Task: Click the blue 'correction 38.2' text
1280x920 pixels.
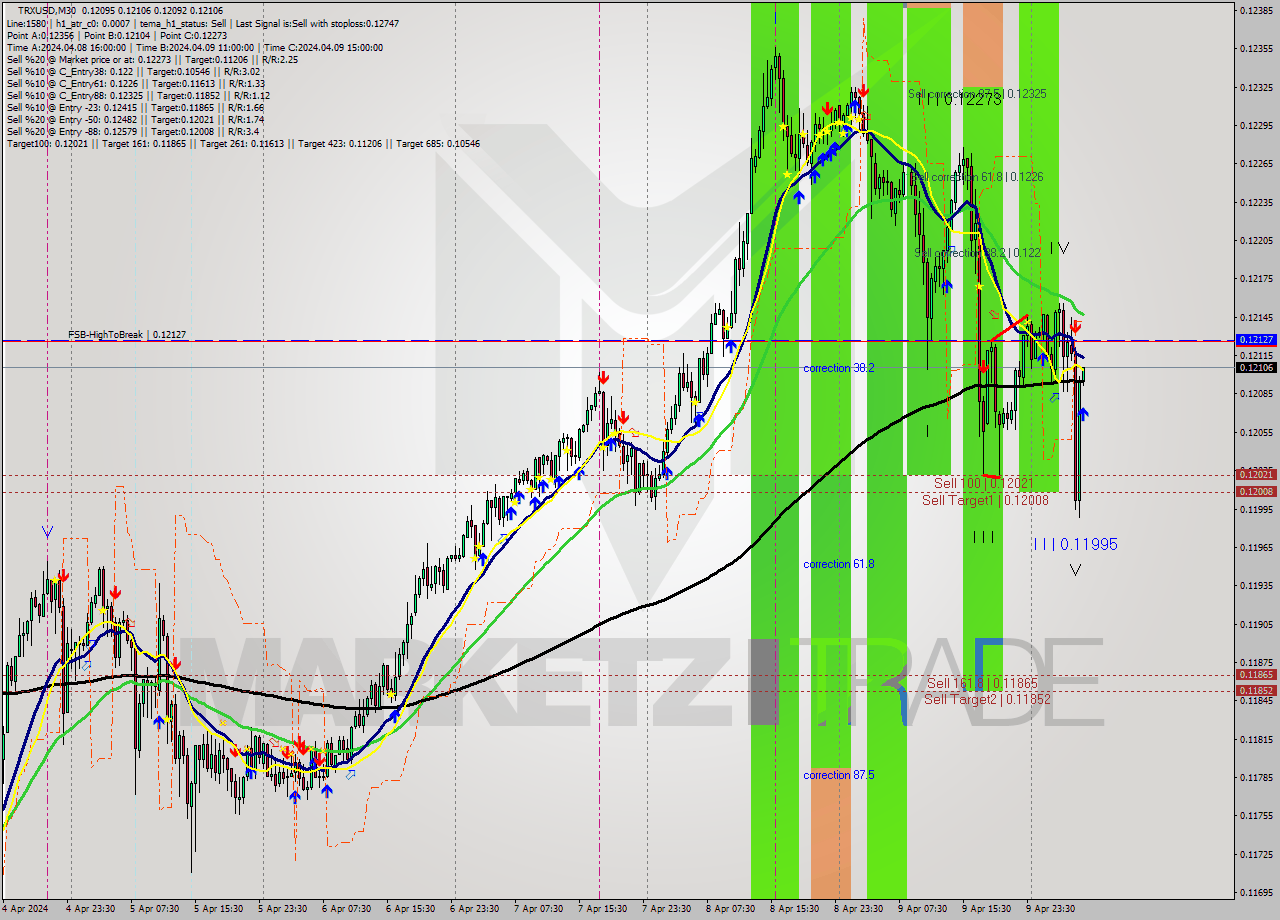Action: (838, 368)
